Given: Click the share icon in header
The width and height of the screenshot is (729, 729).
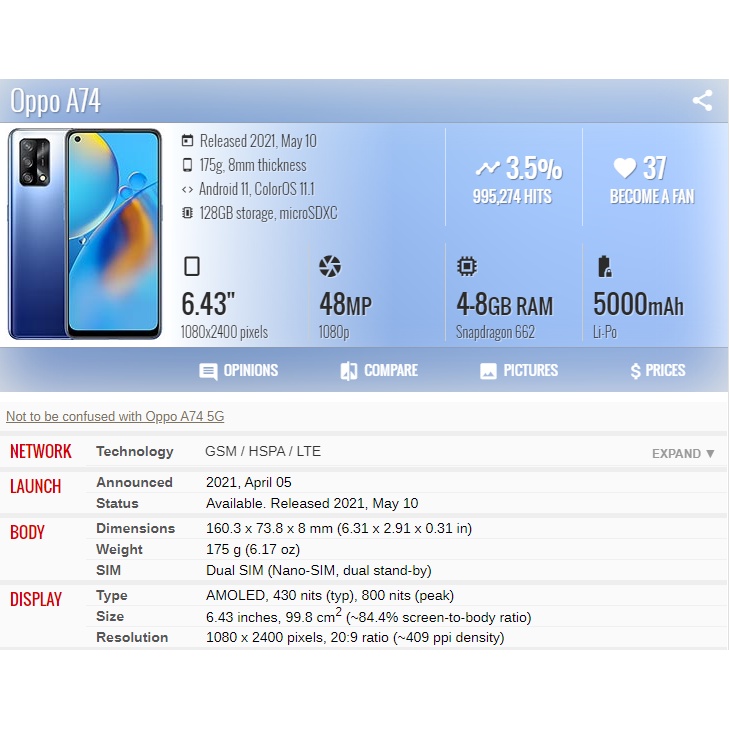Looking at the screenshot, I should pos(702,100).
